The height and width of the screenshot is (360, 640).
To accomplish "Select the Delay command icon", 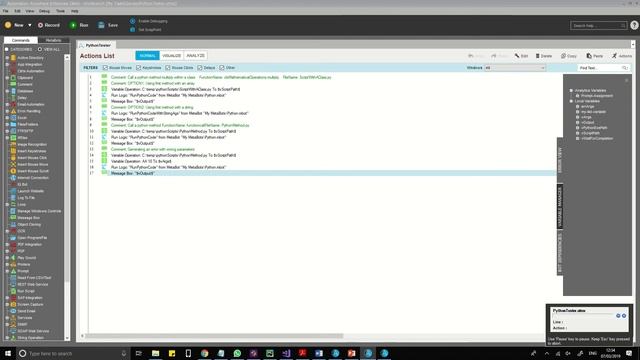I will [x=13, y=98].
